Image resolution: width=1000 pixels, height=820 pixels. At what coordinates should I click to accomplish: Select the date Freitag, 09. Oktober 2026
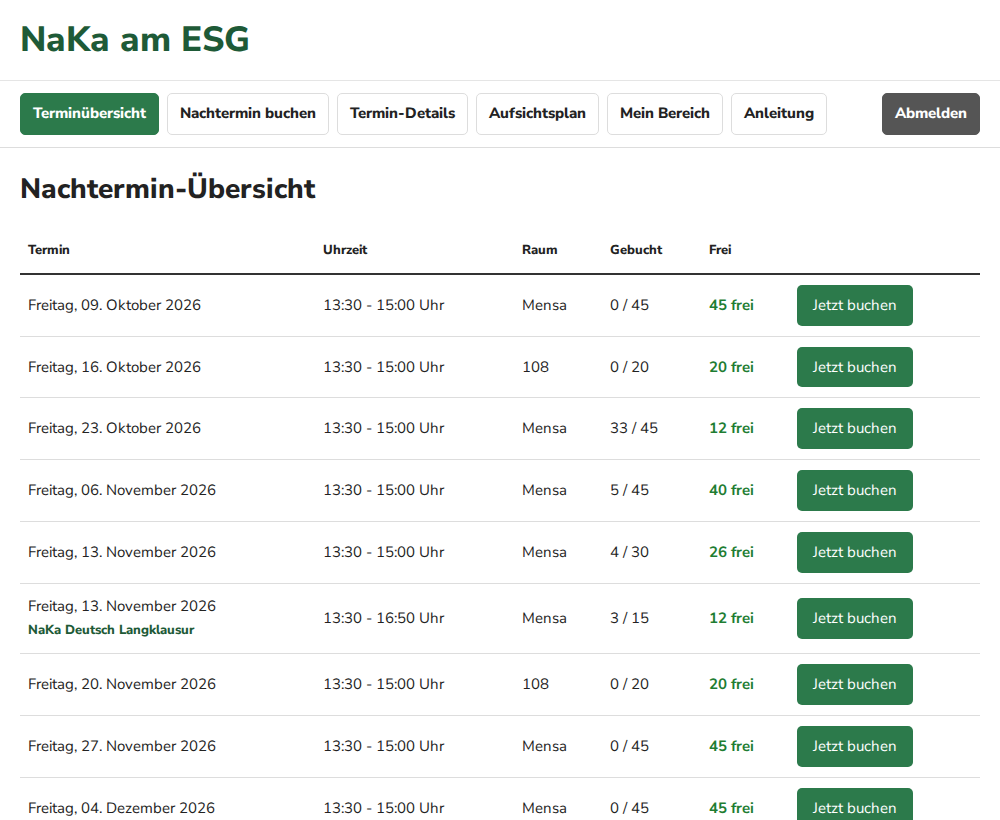pyautogui.click(x=114, y=305)
